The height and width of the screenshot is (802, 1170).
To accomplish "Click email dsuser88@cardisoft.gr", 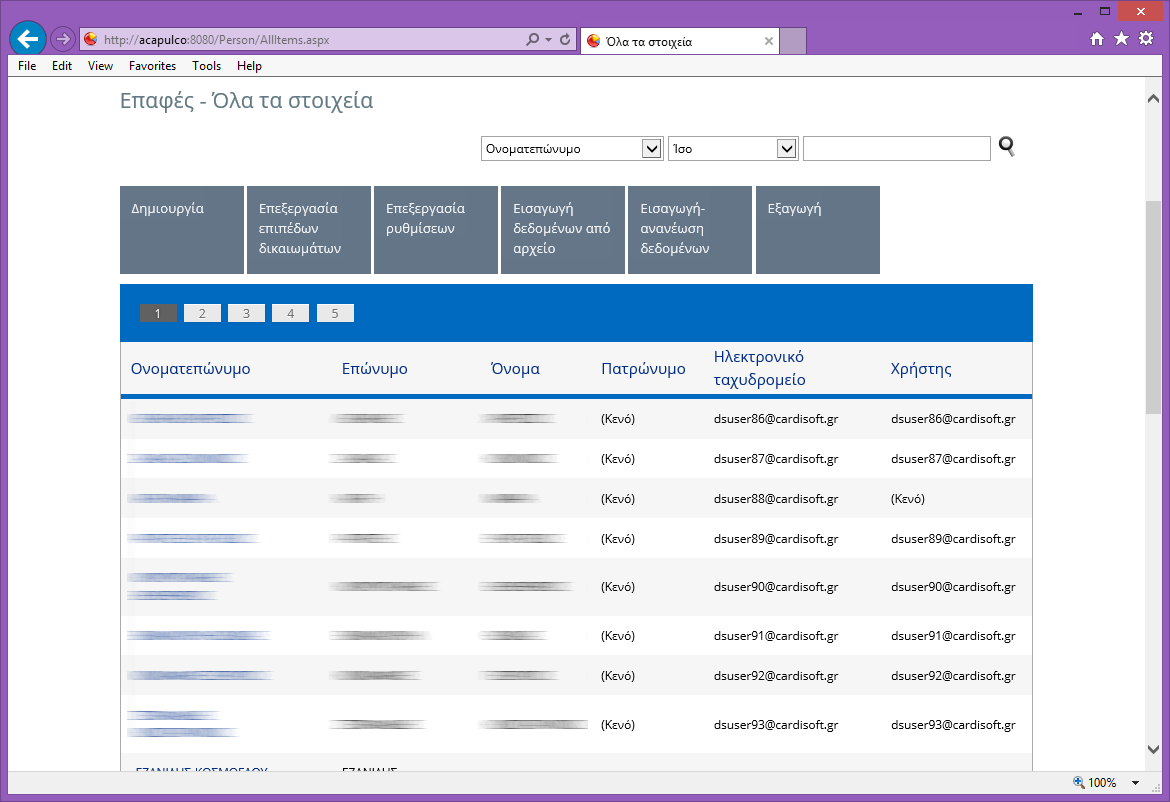I will coord(776,498).
